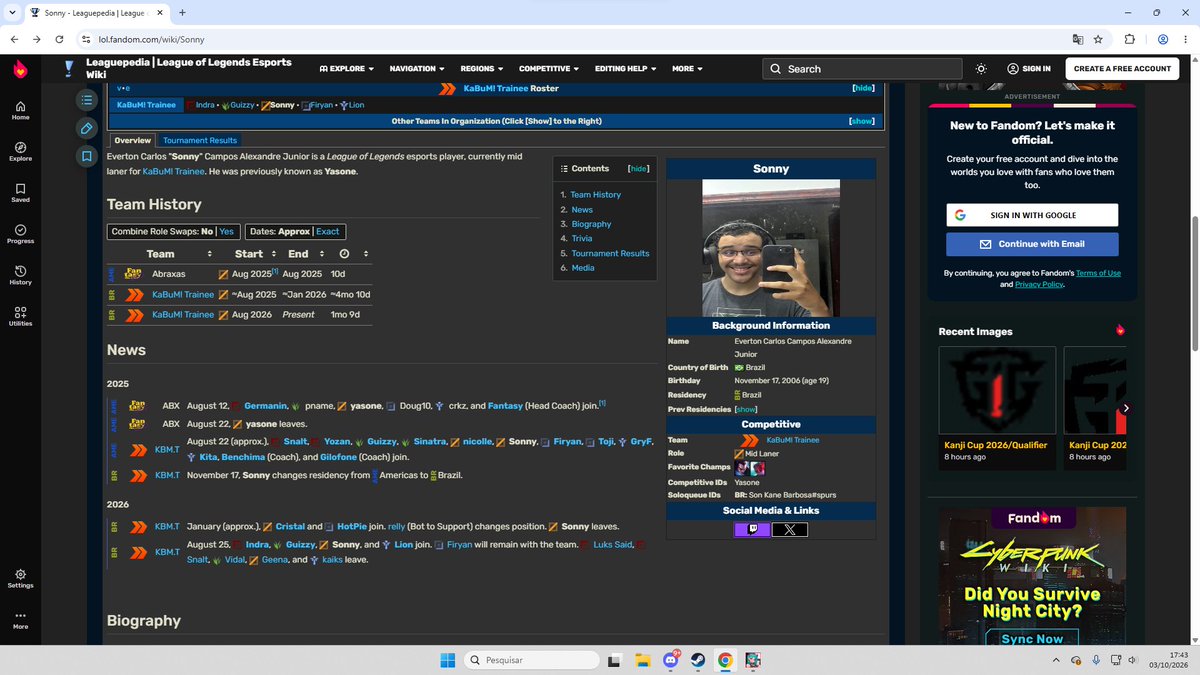The image size is (1200, 675).
Task: Open History in the Fandom sidebar
Action: tap(20, 275)
